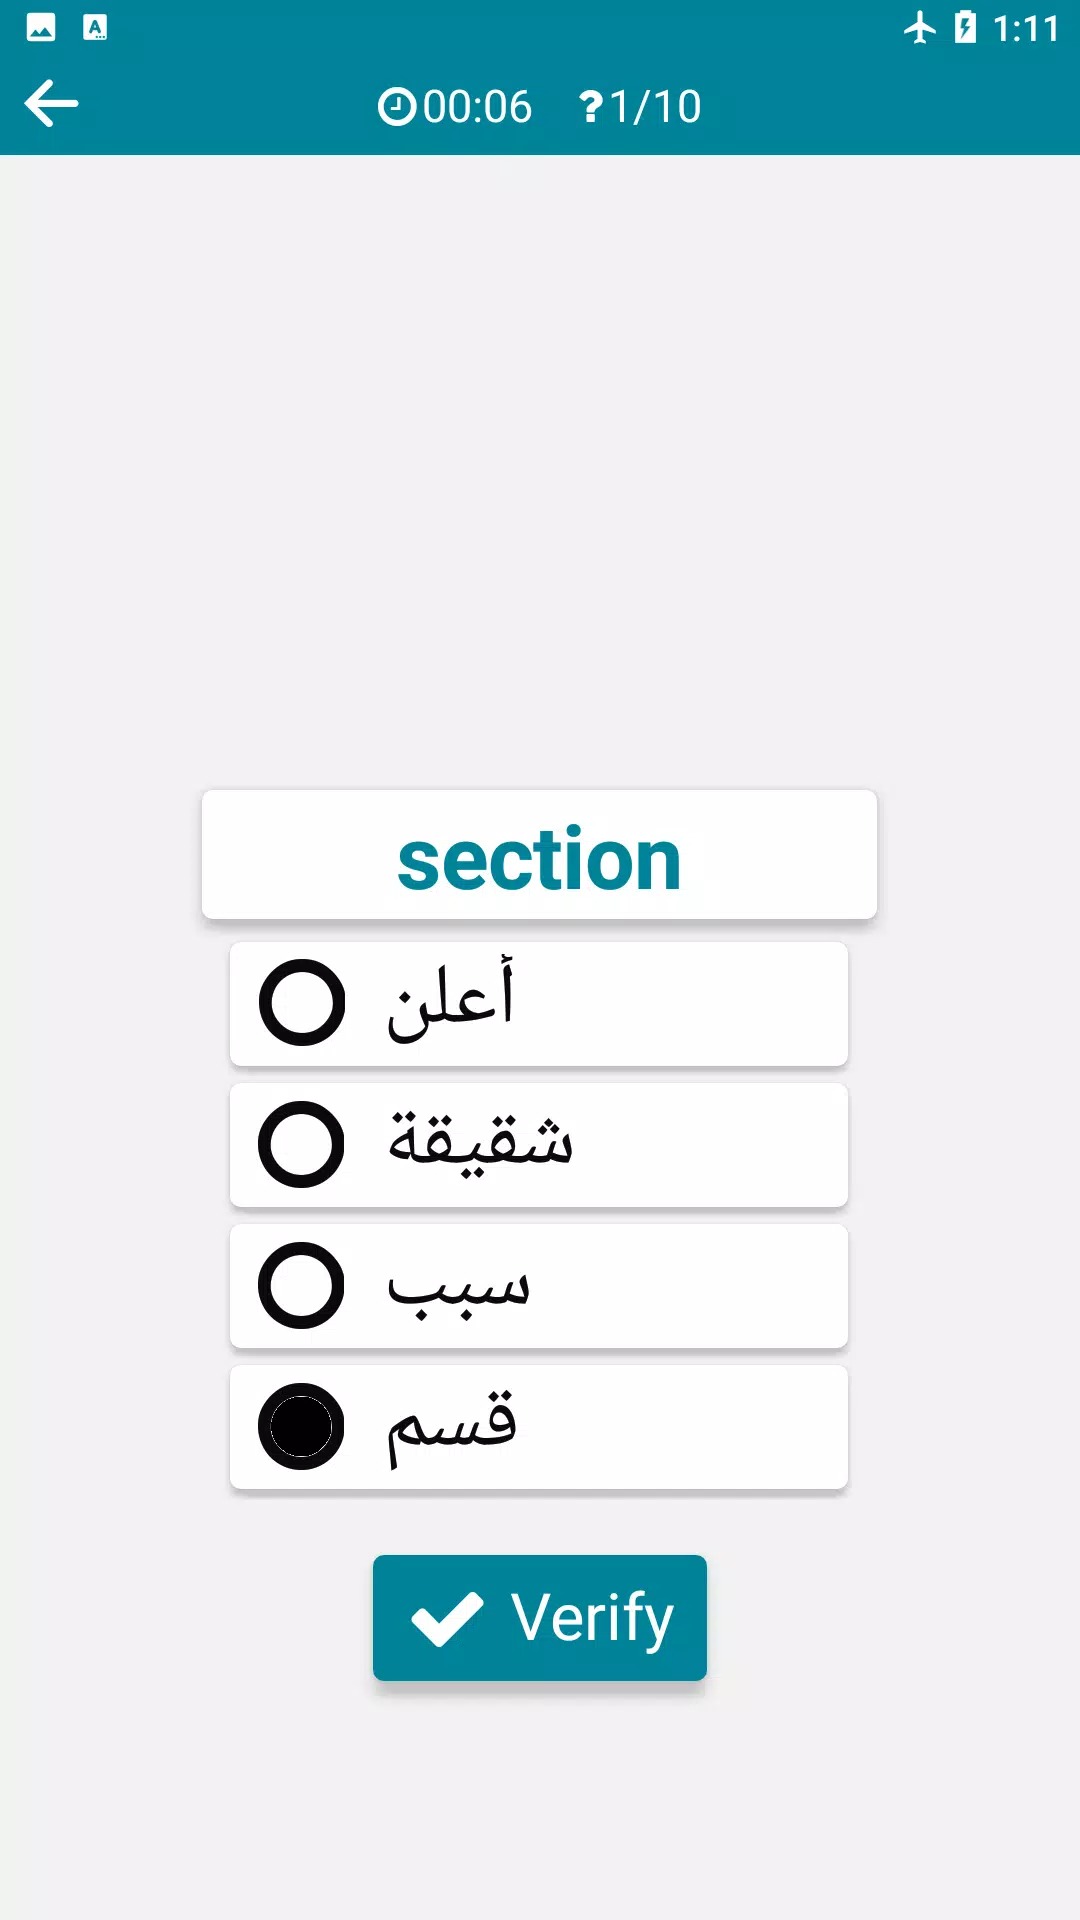Tap the back arrow icon
The image size is (1080, 1920).
pyautogui.click(x=52, y=104)
